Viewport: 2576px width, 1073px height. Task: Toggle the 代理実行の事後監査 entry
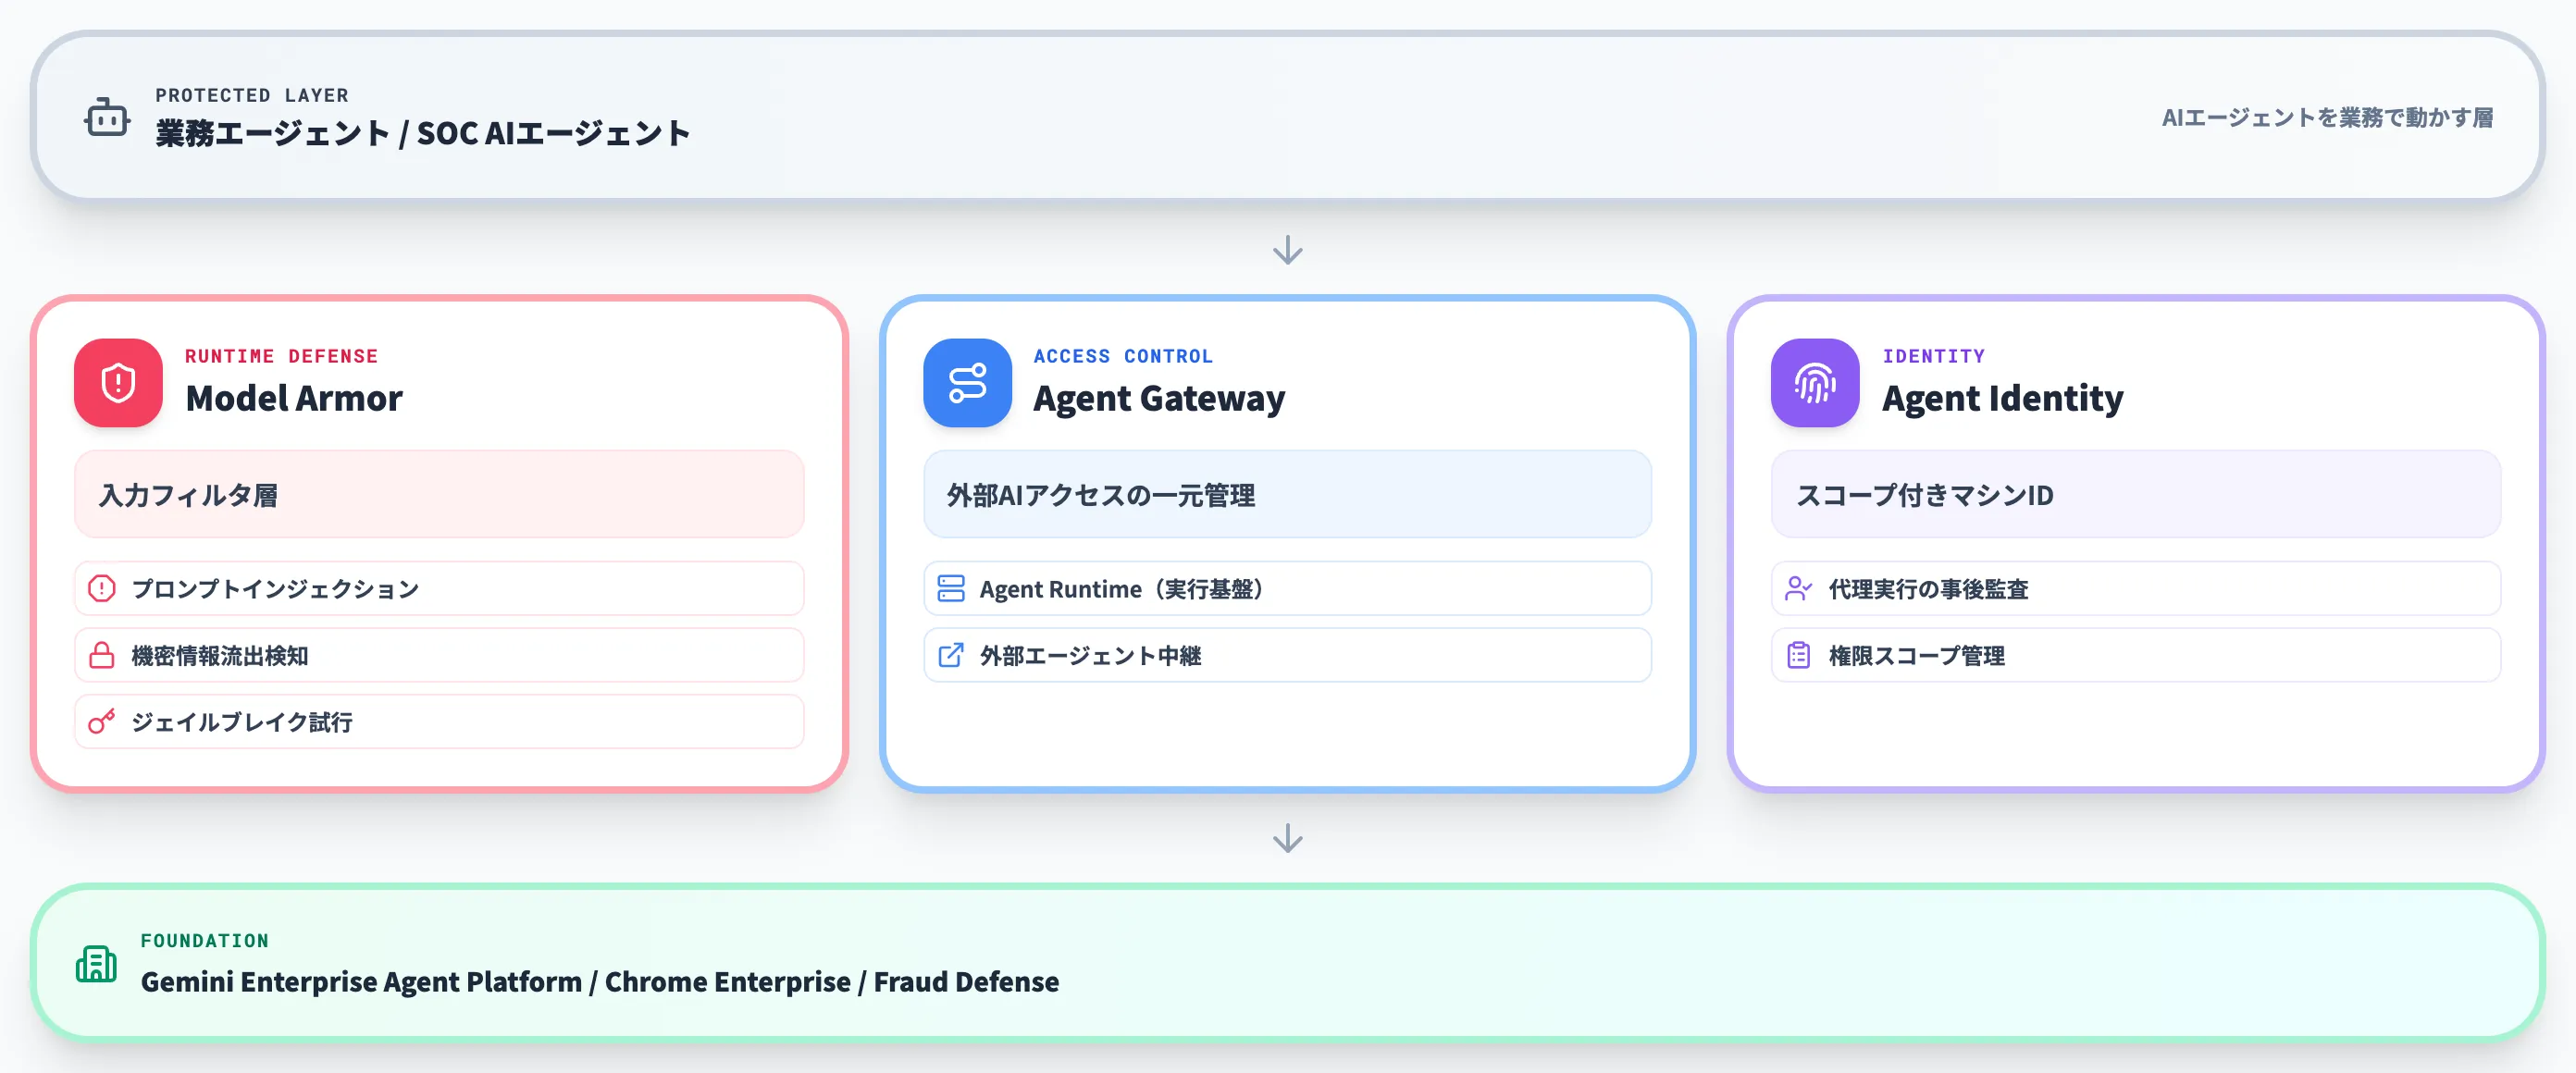tap(2134, 589)
